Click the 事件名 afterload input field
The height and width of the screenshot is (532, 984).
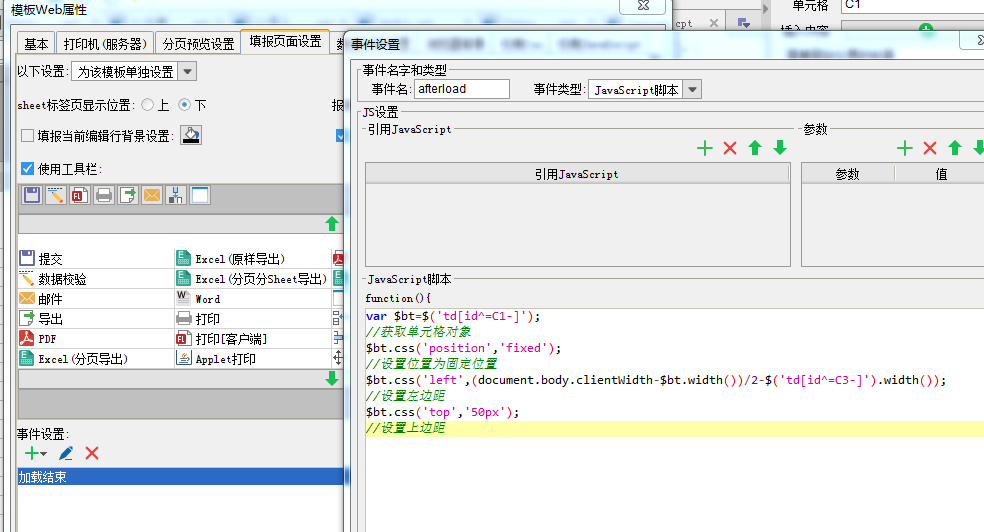(x=462, y=89)
